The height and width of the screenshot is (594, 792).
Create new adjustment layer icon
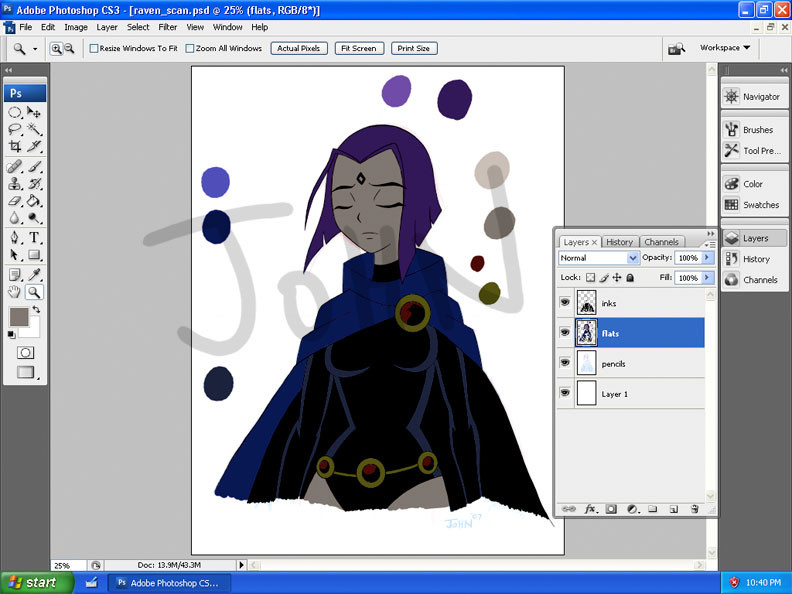pyautogui.click(x=632, y=509)
